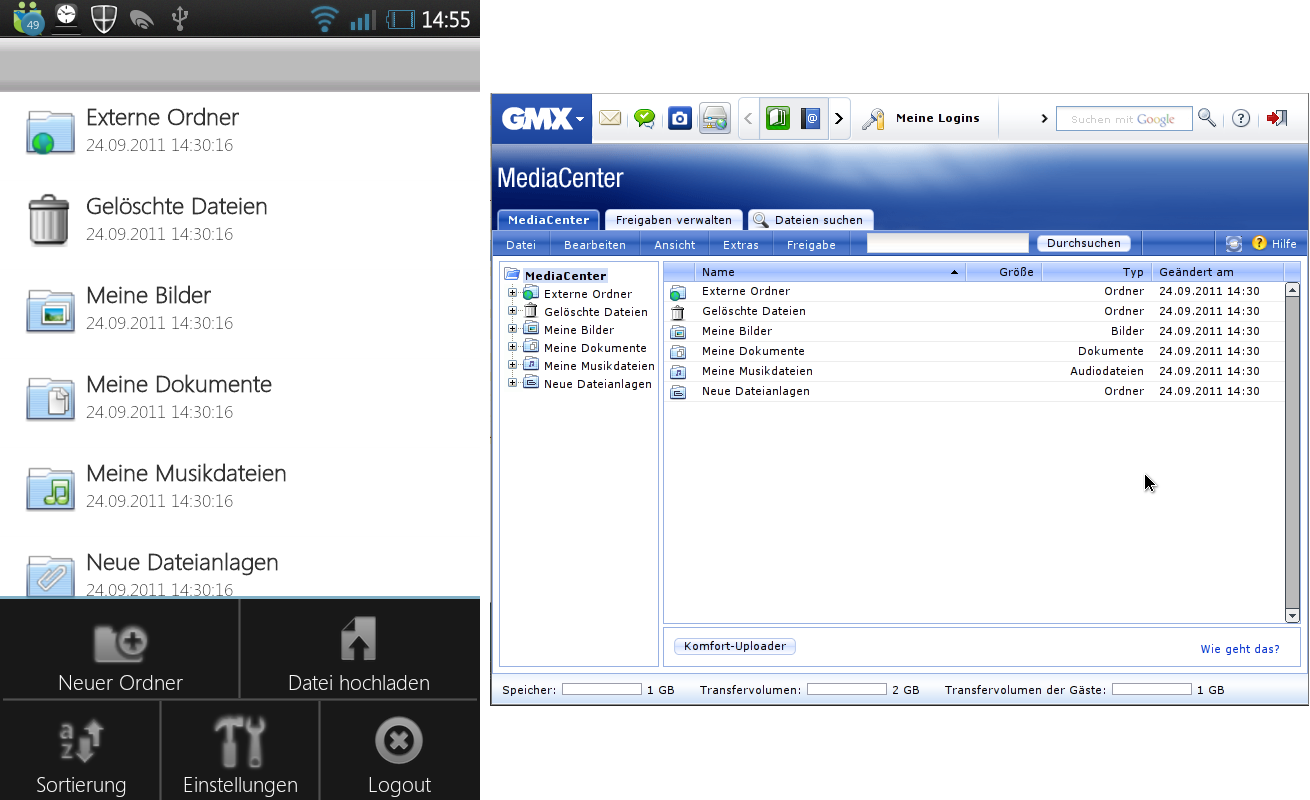Image resolution: width=1310 pixels, height=800 pixels.
Task: Expand the Neue Dateianlagen tree node
Action: tap(513, 383)
